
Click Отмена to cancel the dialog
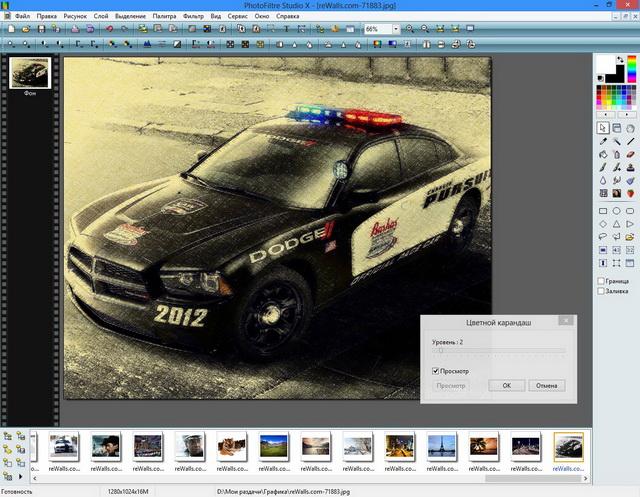tap(547, 386)
